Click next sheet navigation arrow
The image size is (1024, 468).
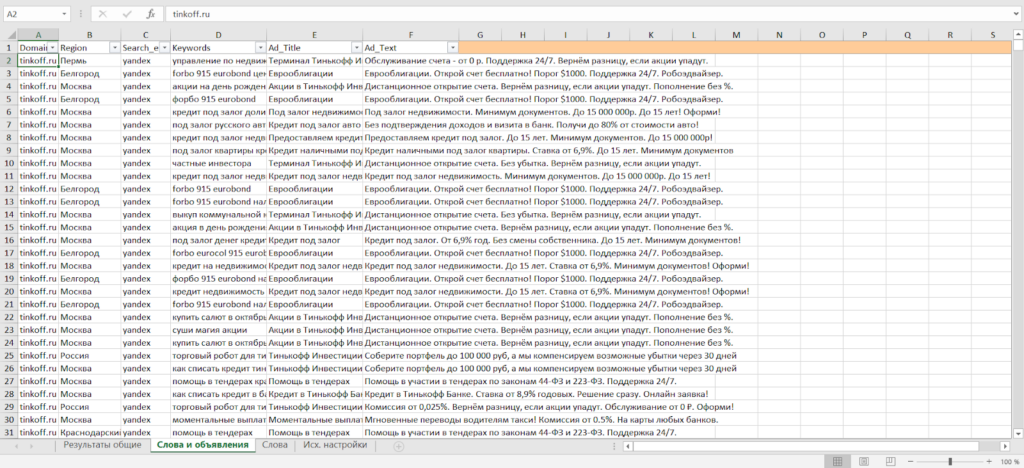click(32, 446)
